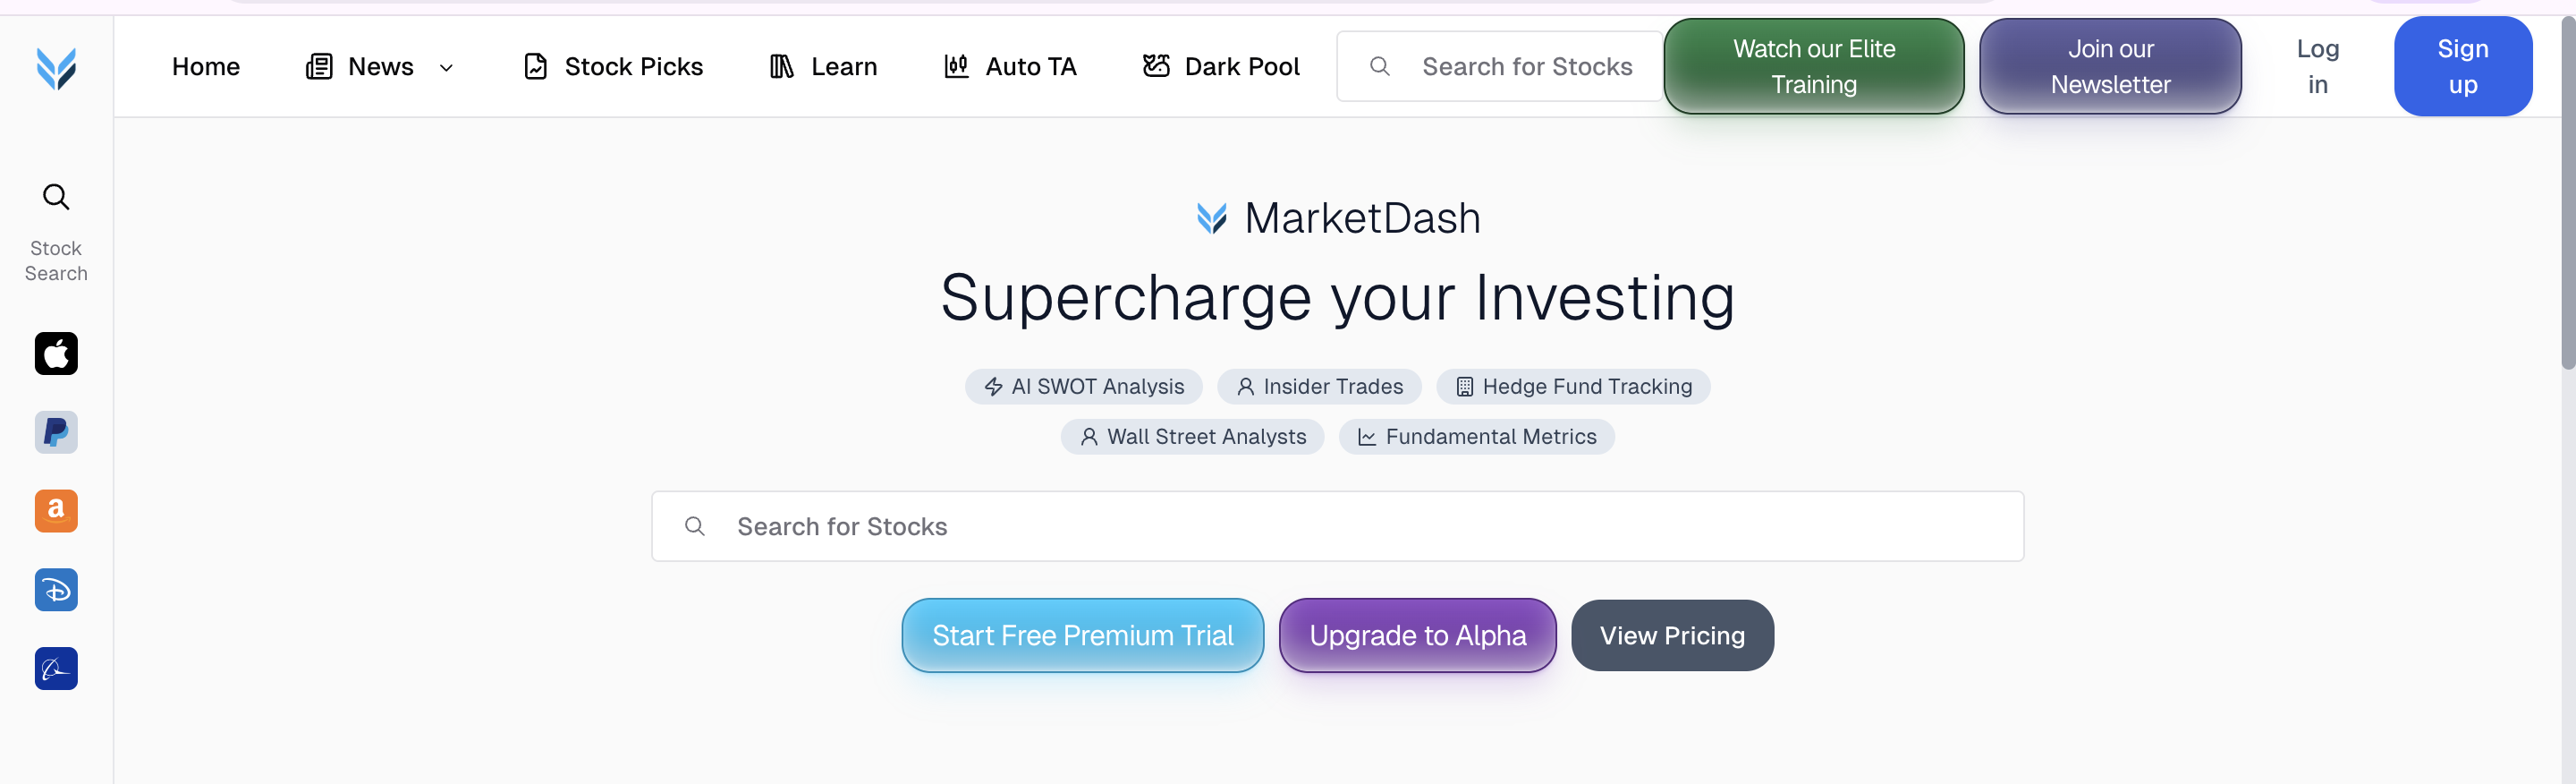Select the PayPal stock icon
The width and height of the screenshot is (2576, 784).
tap(56, 432)
